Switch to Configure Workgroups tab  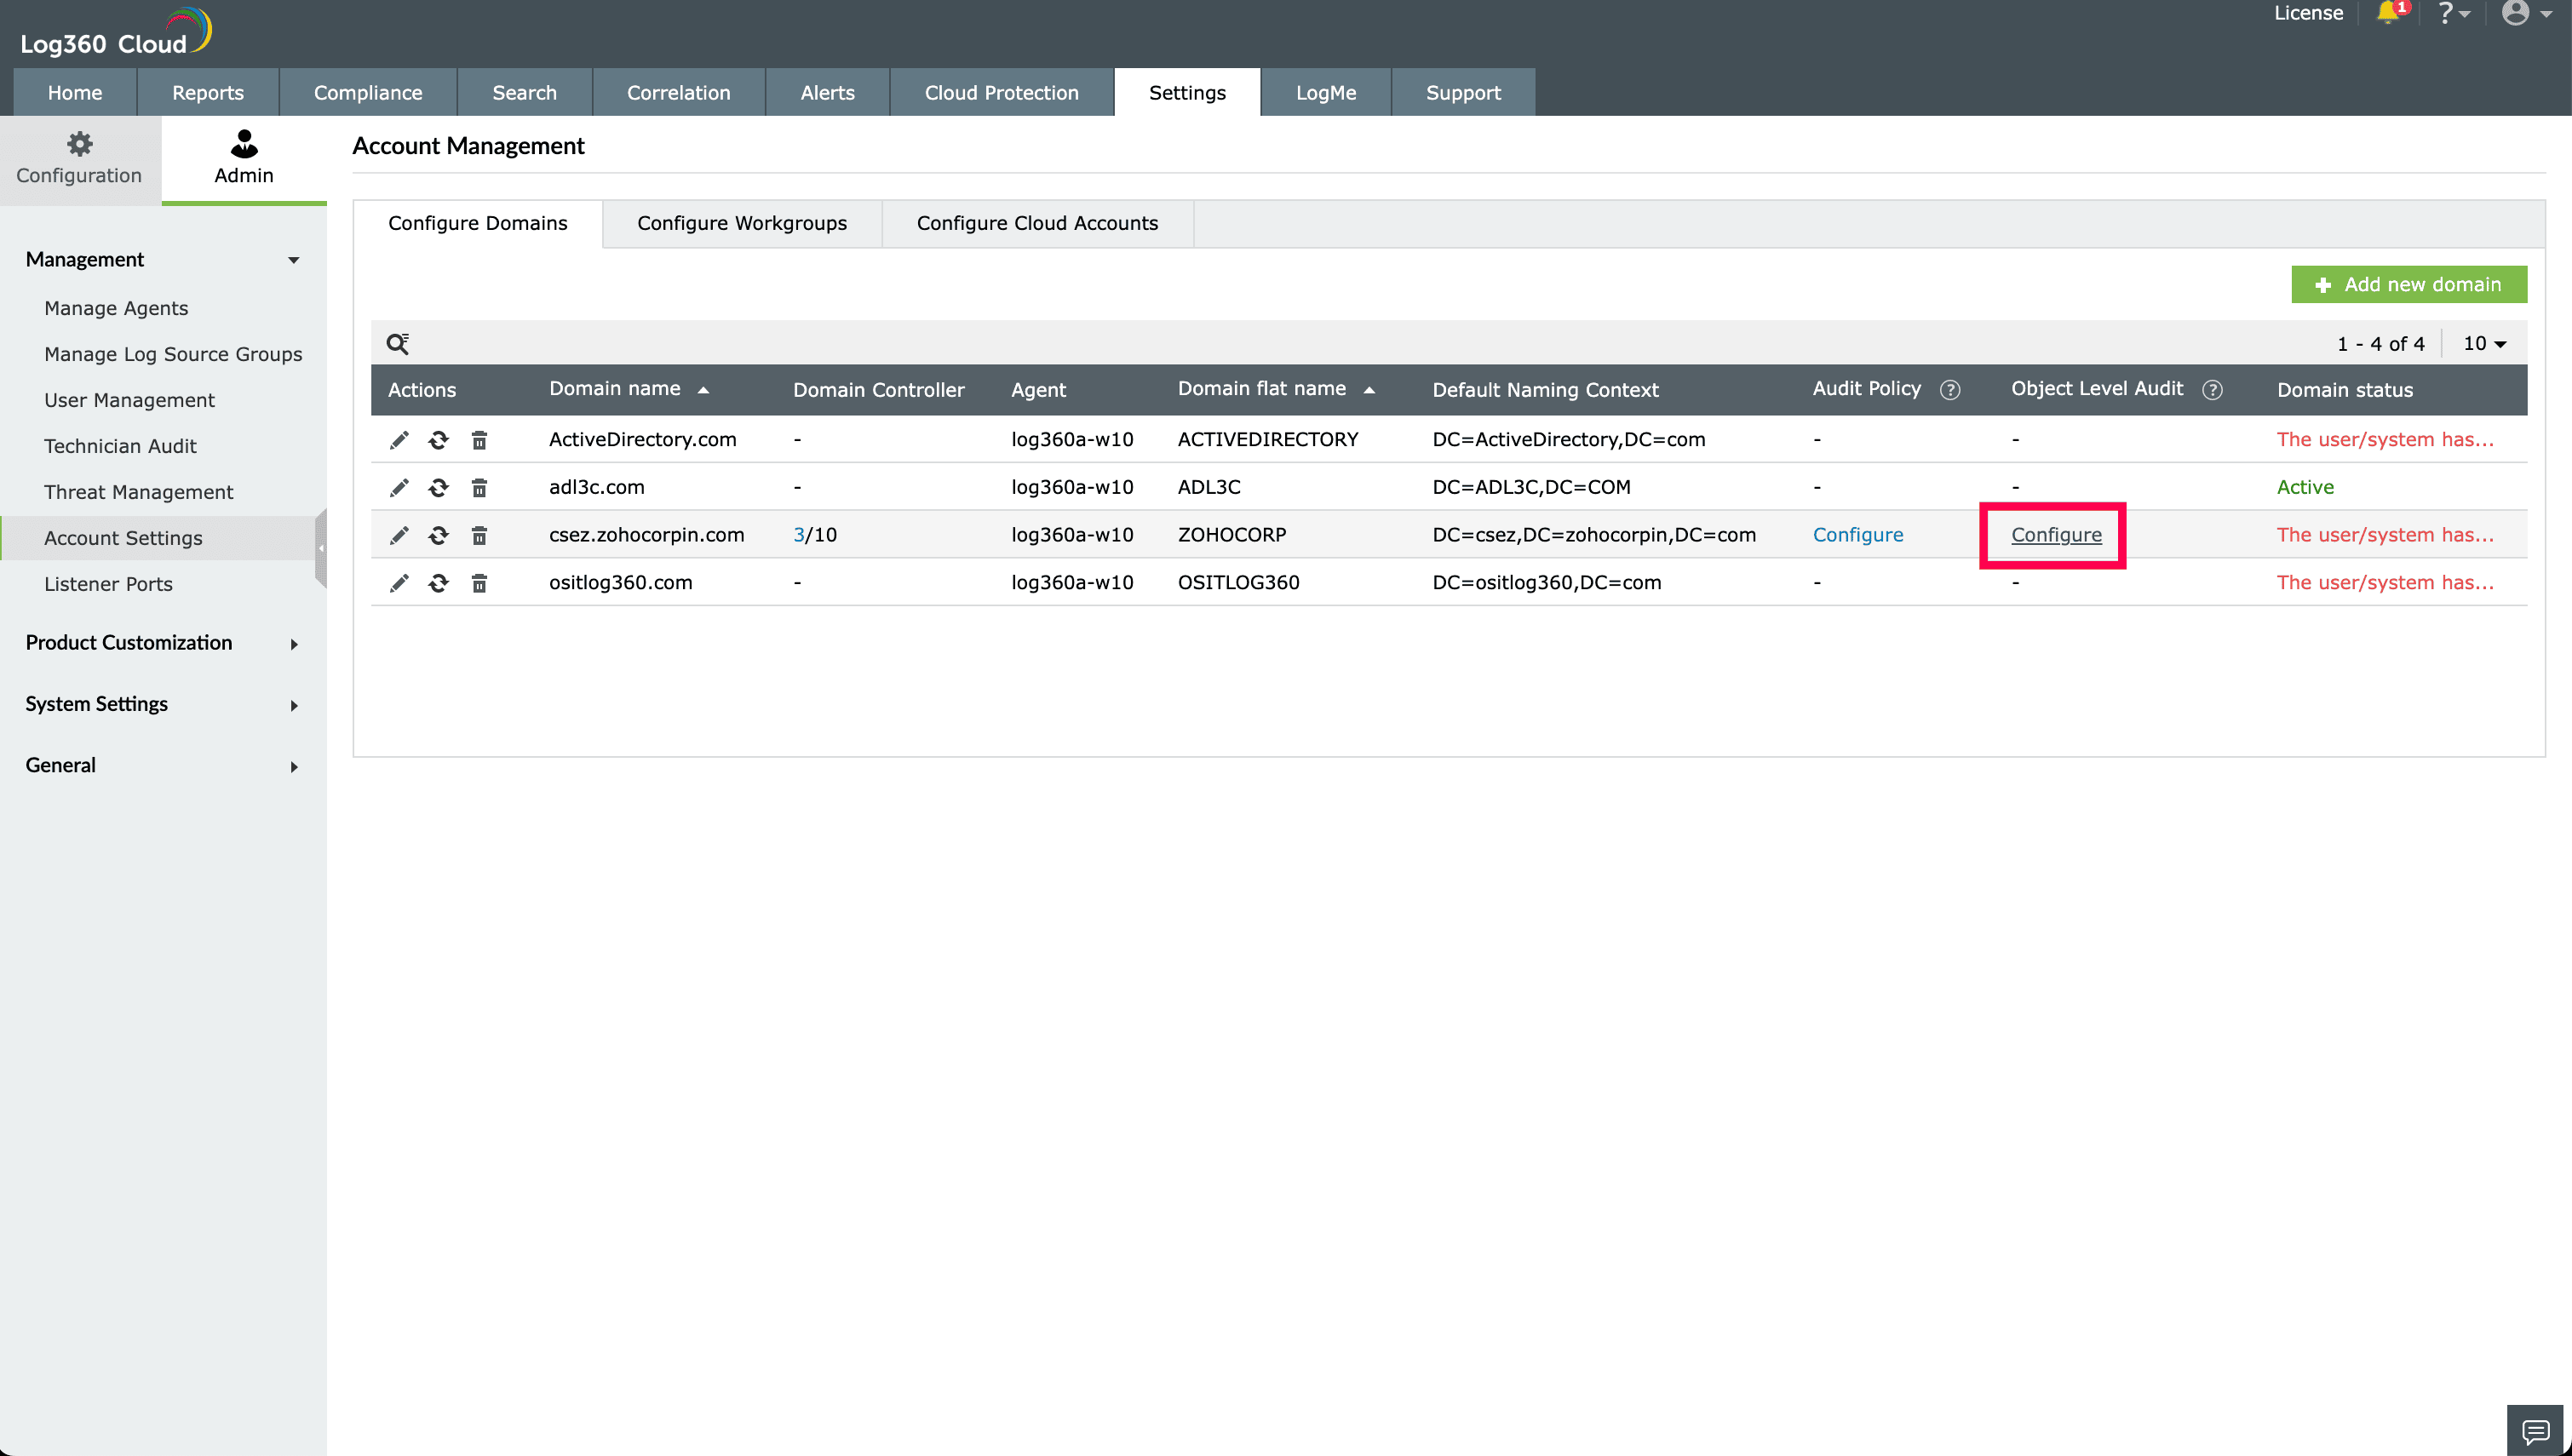pos(741,223)
